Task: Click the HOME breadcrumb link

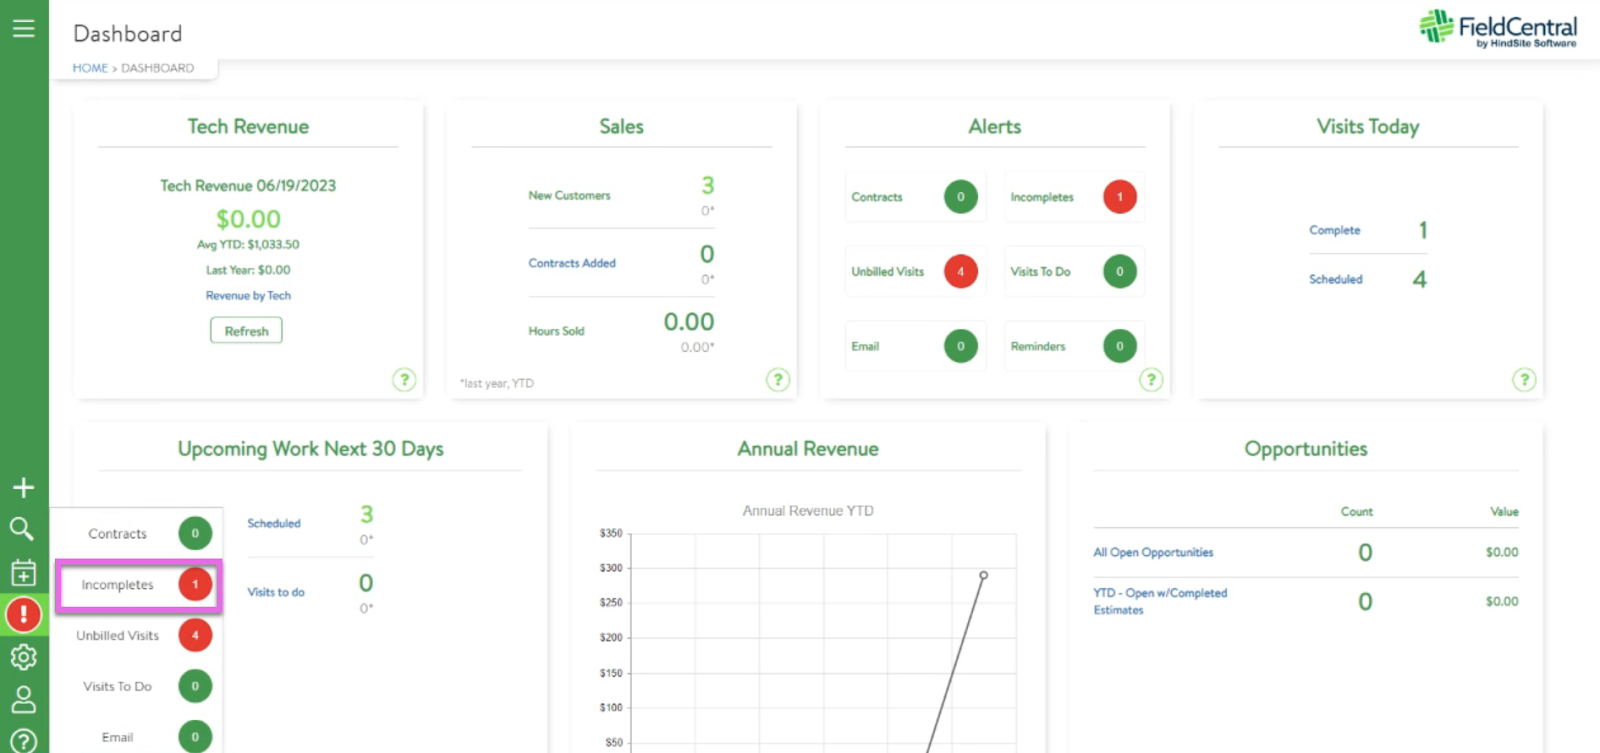Action: (x=90, y=68)
